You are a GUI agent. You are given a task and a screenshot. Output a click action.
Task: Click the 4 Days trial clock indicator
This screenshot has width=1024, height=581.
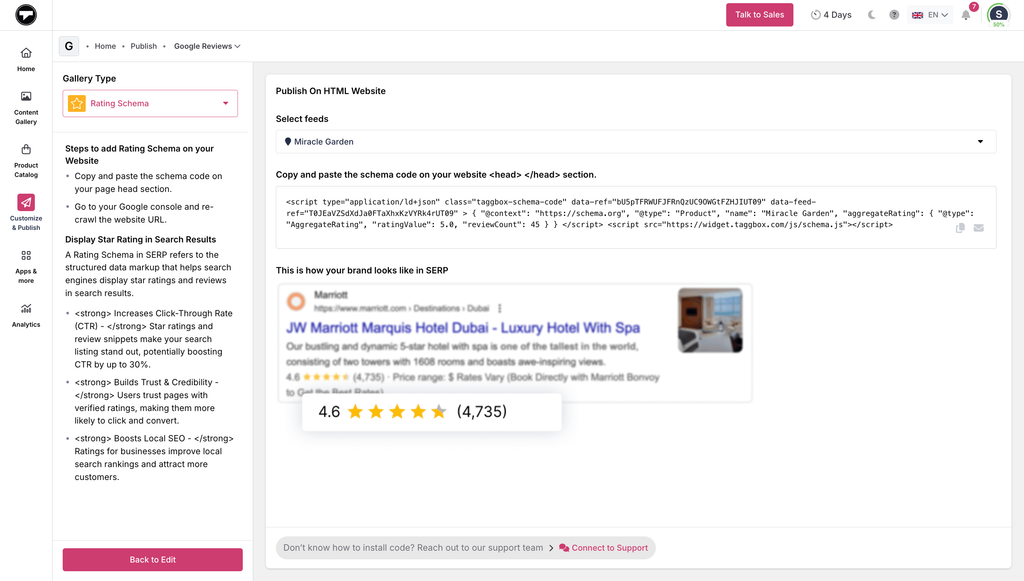[831, 14]
